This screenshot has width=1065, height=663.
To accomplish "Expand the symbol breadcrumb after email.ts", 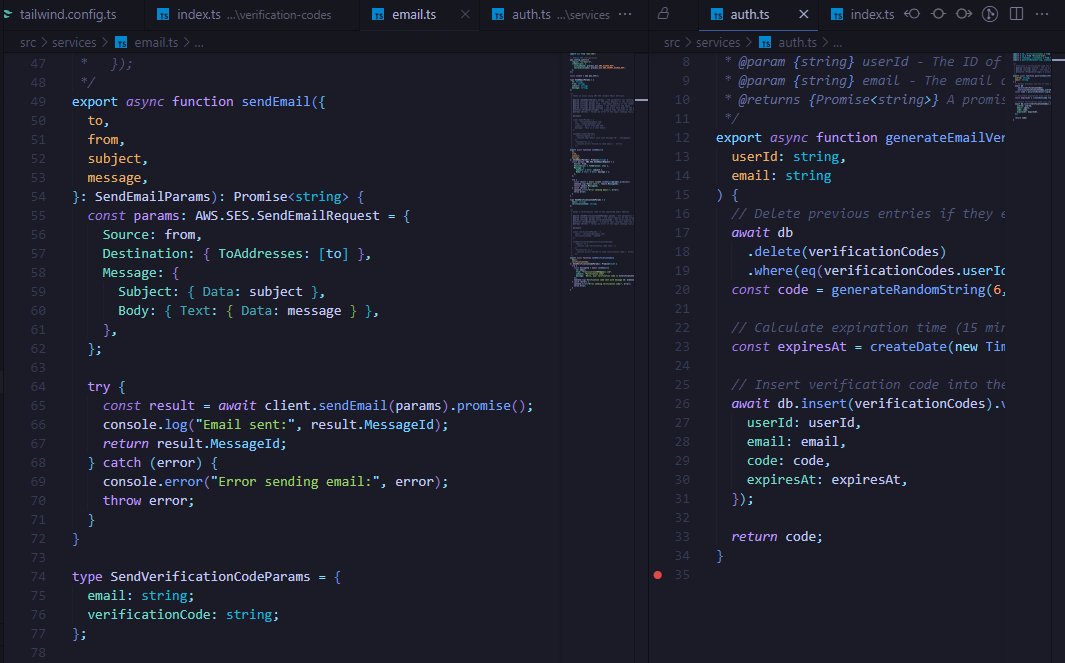I will tap(198, 42).
